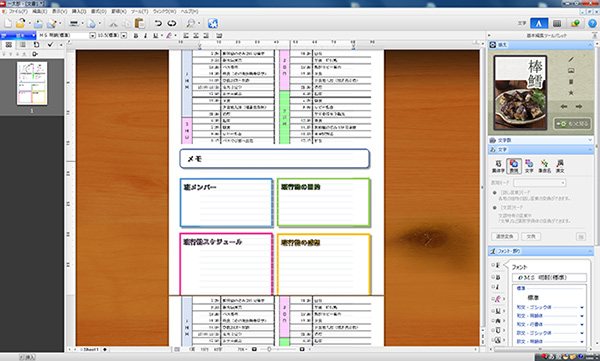Click the print icon in the toolbar
The height and width of the screenshot is (361, 600).
(73, 23)
